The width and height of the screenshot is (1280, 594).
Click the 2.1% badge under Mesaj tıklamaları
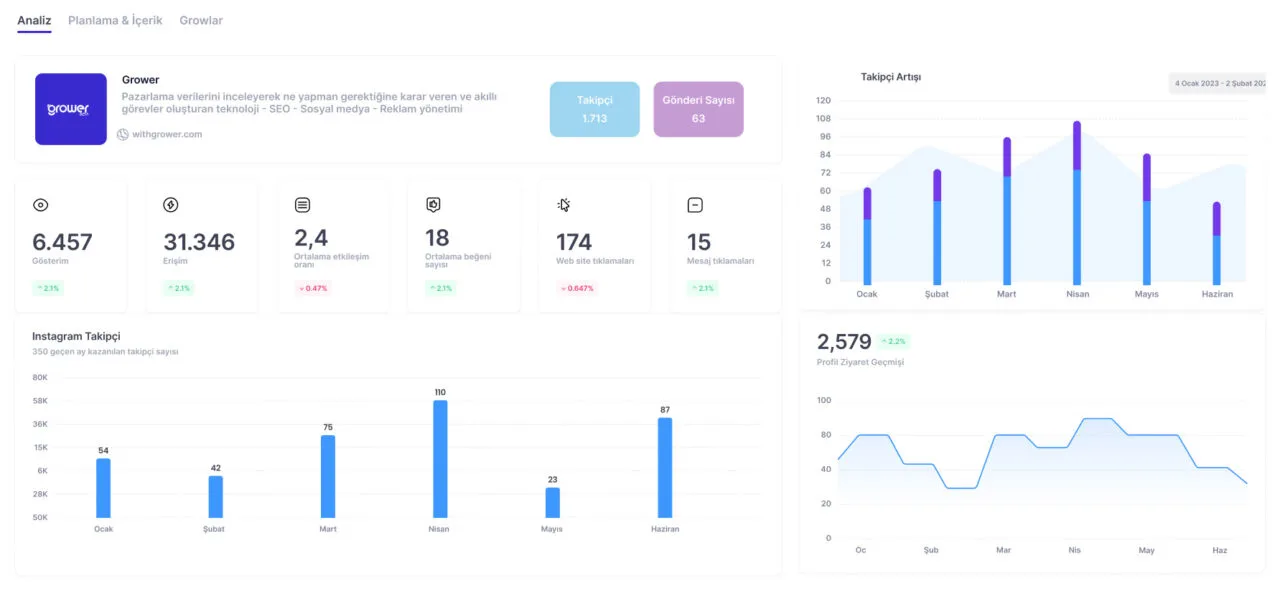coord(703,288)
